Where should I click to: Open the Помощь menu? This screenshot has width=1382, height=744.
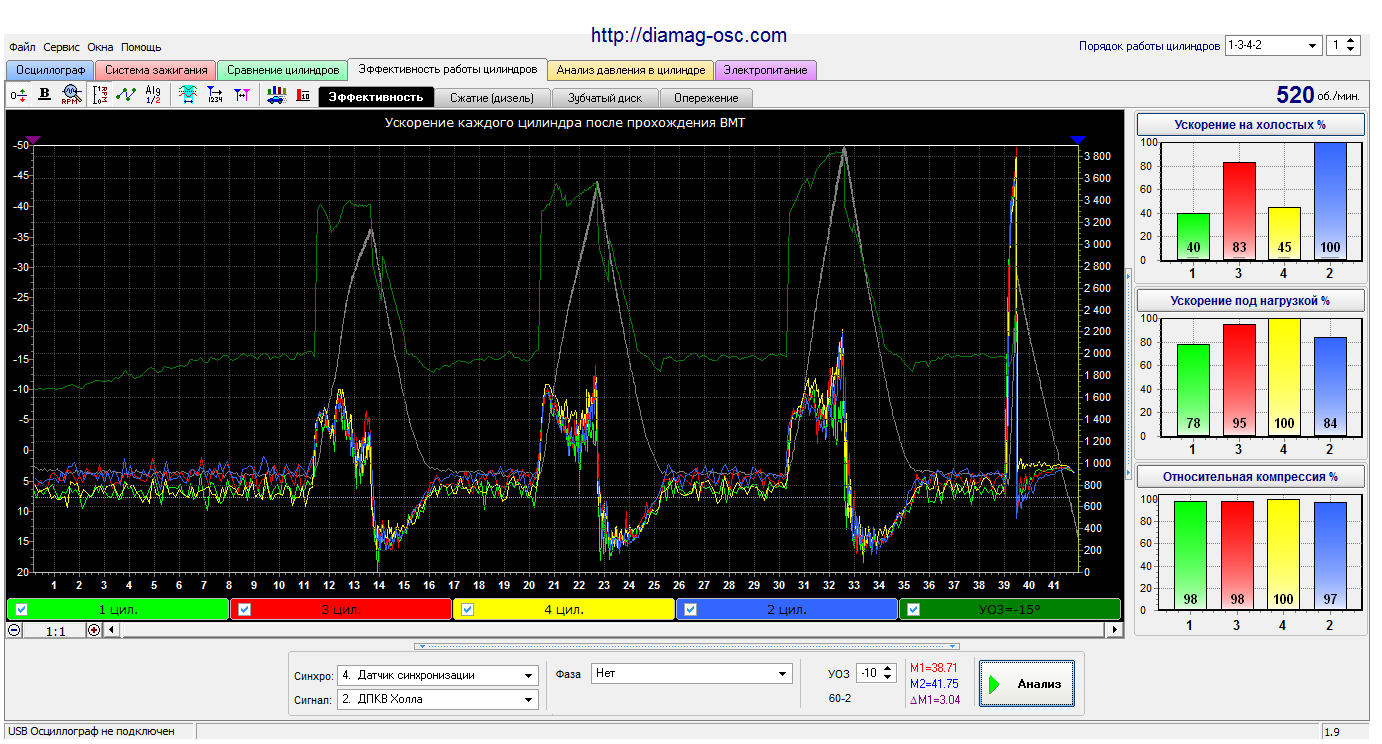click(x=141, y=47)
